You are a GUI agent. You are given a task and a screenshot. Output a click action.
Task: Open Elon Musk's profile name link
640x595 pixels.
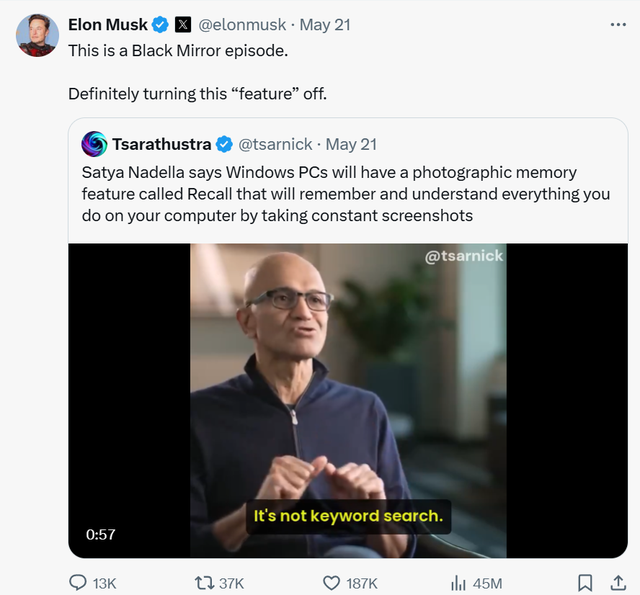(107, 25)
